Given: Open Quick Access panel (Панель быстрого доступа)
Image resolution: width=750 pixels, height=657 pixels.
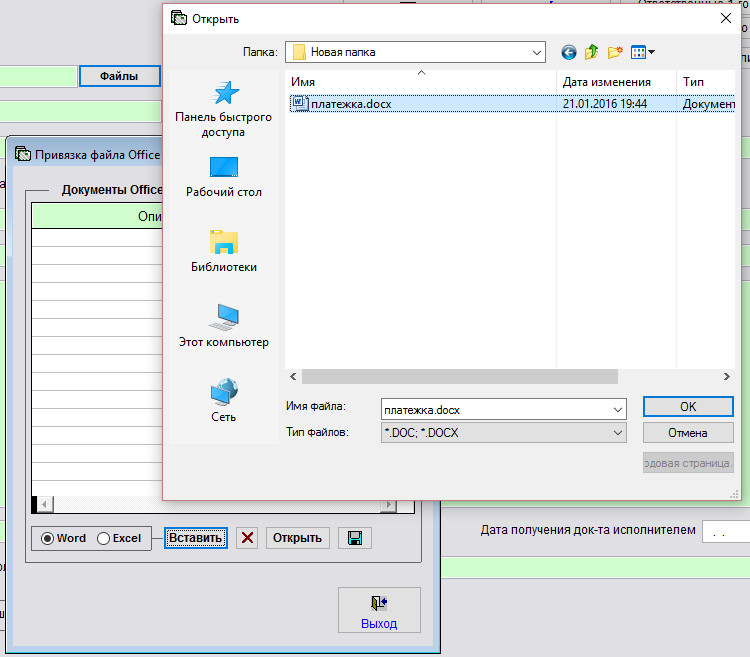Looking at the screenshot, I should click(x=223, y=109).
